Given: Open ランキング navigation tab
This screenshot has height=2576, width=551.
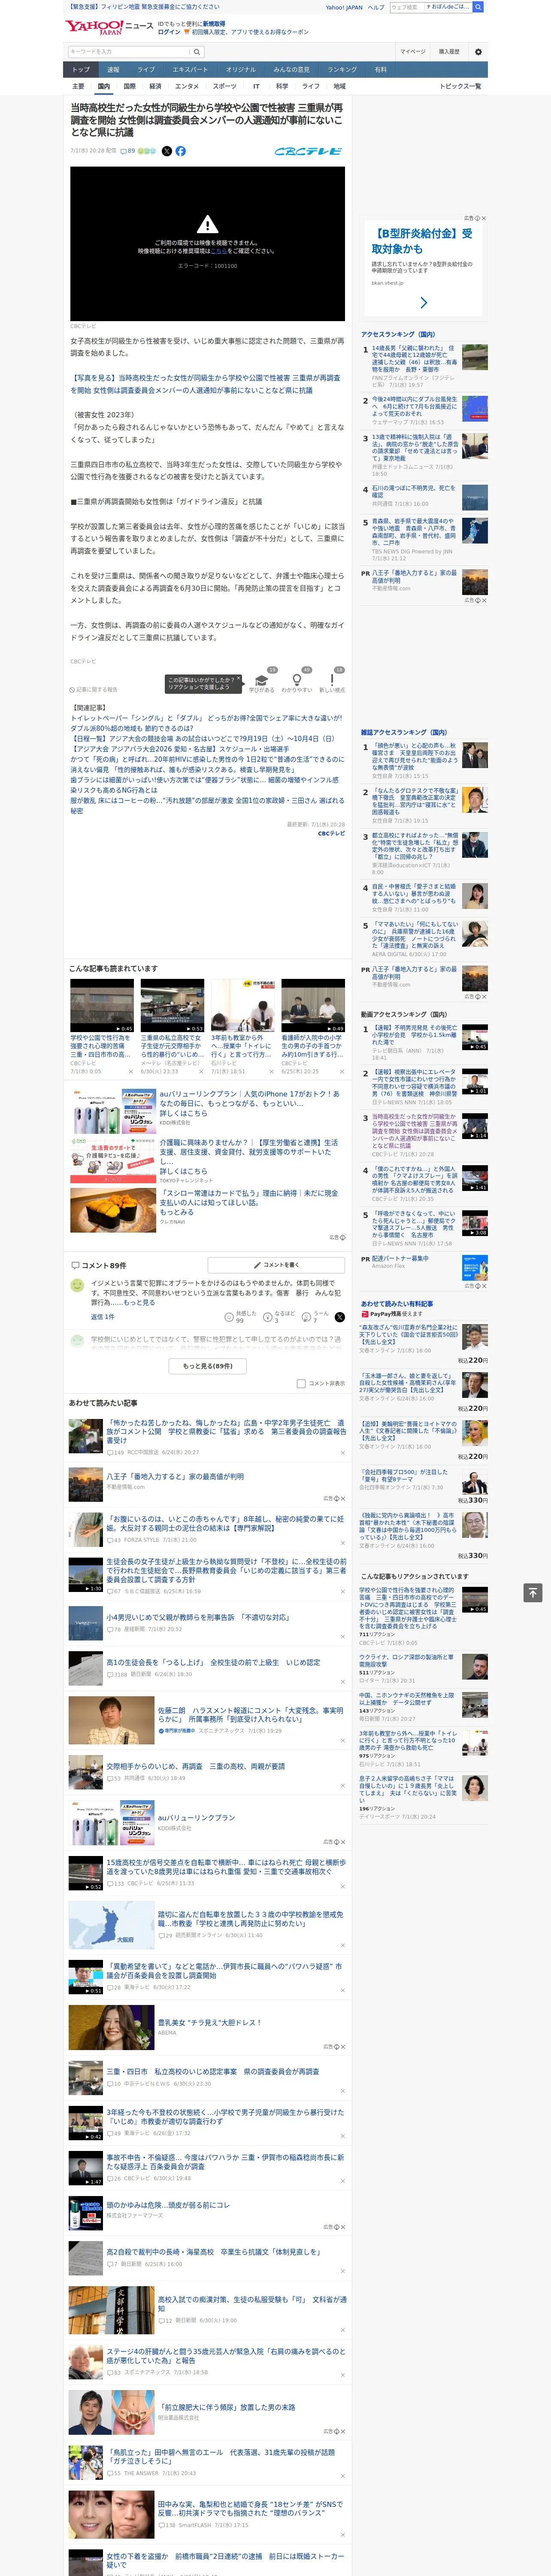Looking at the screenshot, I should pos(342,69).
